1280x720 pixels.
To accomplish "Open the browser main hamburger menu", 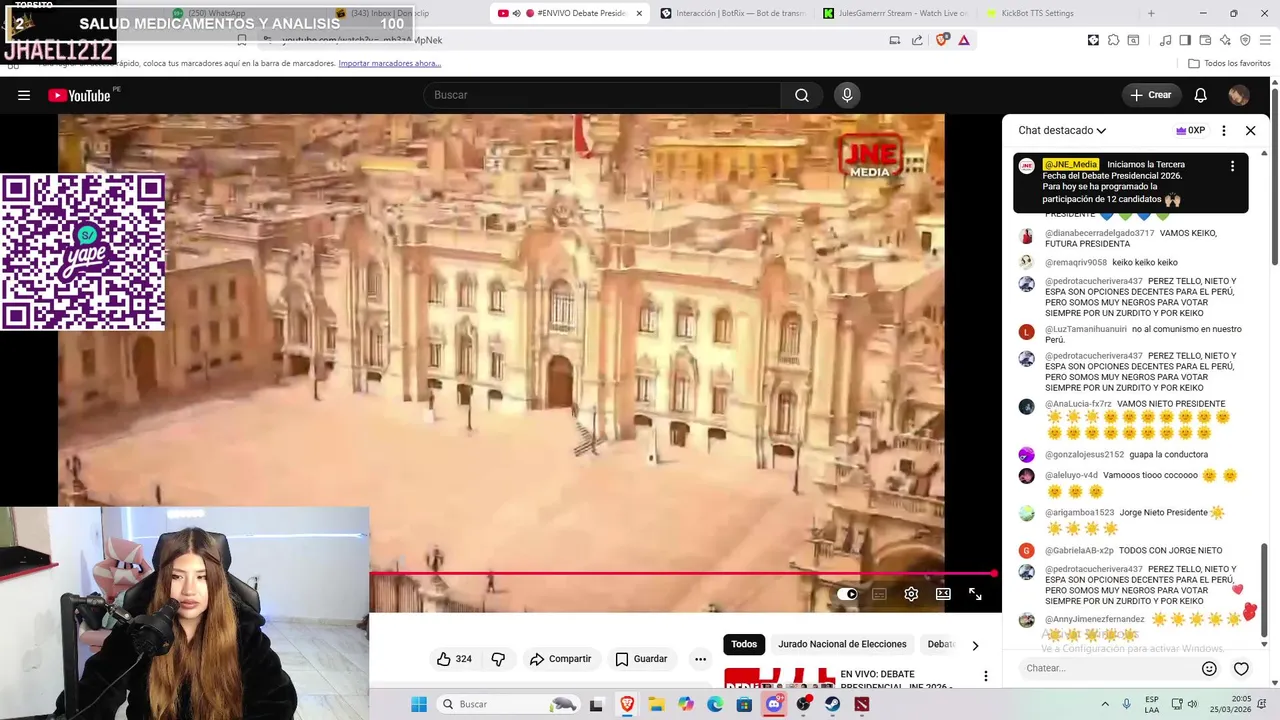I will [x=1265, y=40].
